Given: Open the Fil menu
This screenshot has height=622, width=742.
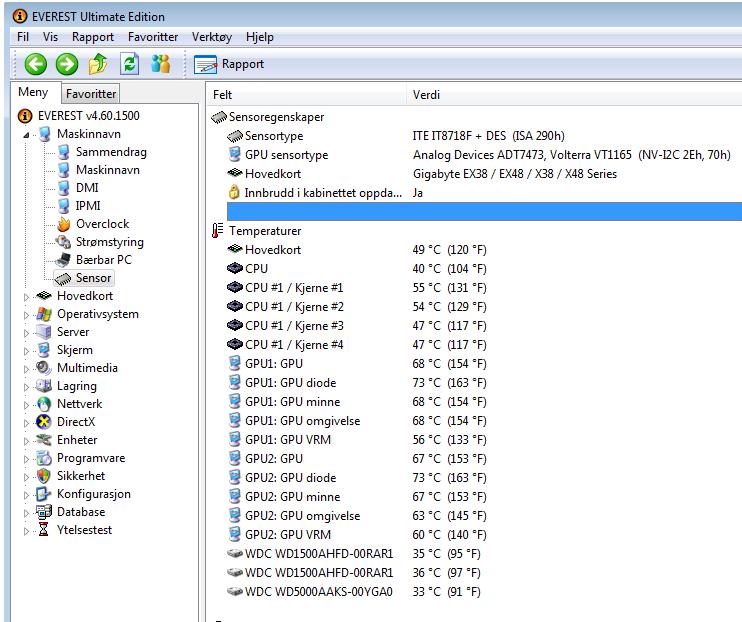Looking at the screenshot, I should pos(23,37).
